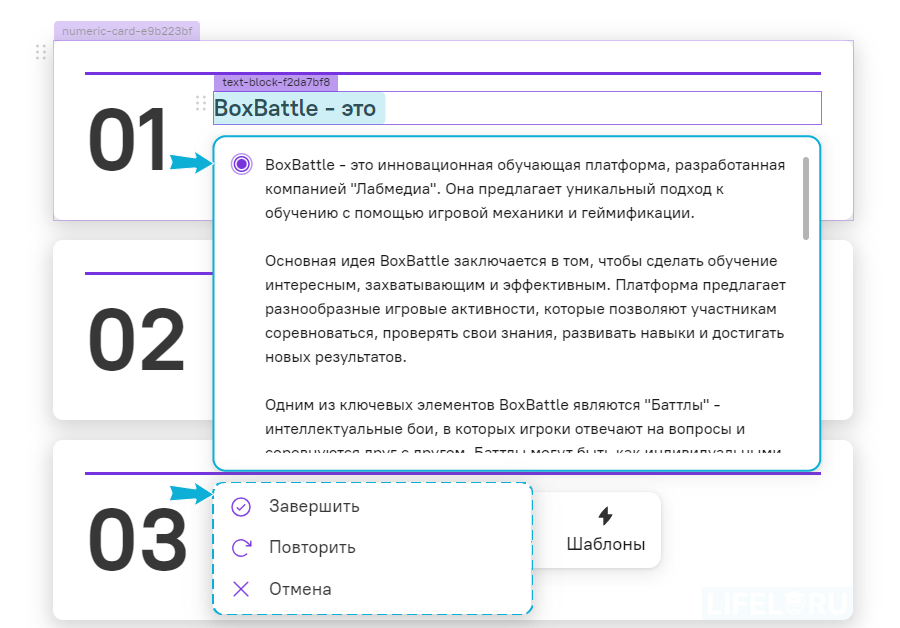Select "Повторить" in the popup menu

click(313, 548)
